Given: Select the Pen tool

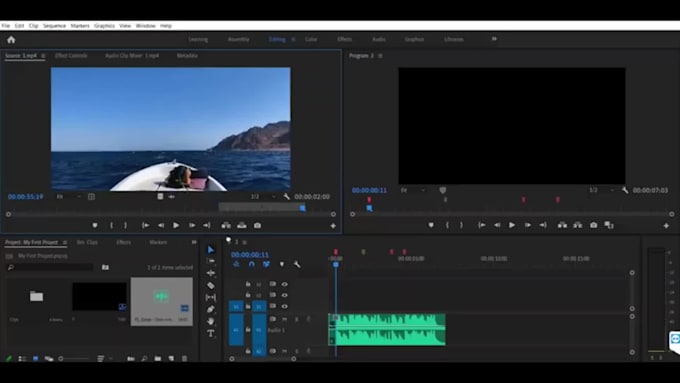Looking at the screenshot, I should [210, 309].
